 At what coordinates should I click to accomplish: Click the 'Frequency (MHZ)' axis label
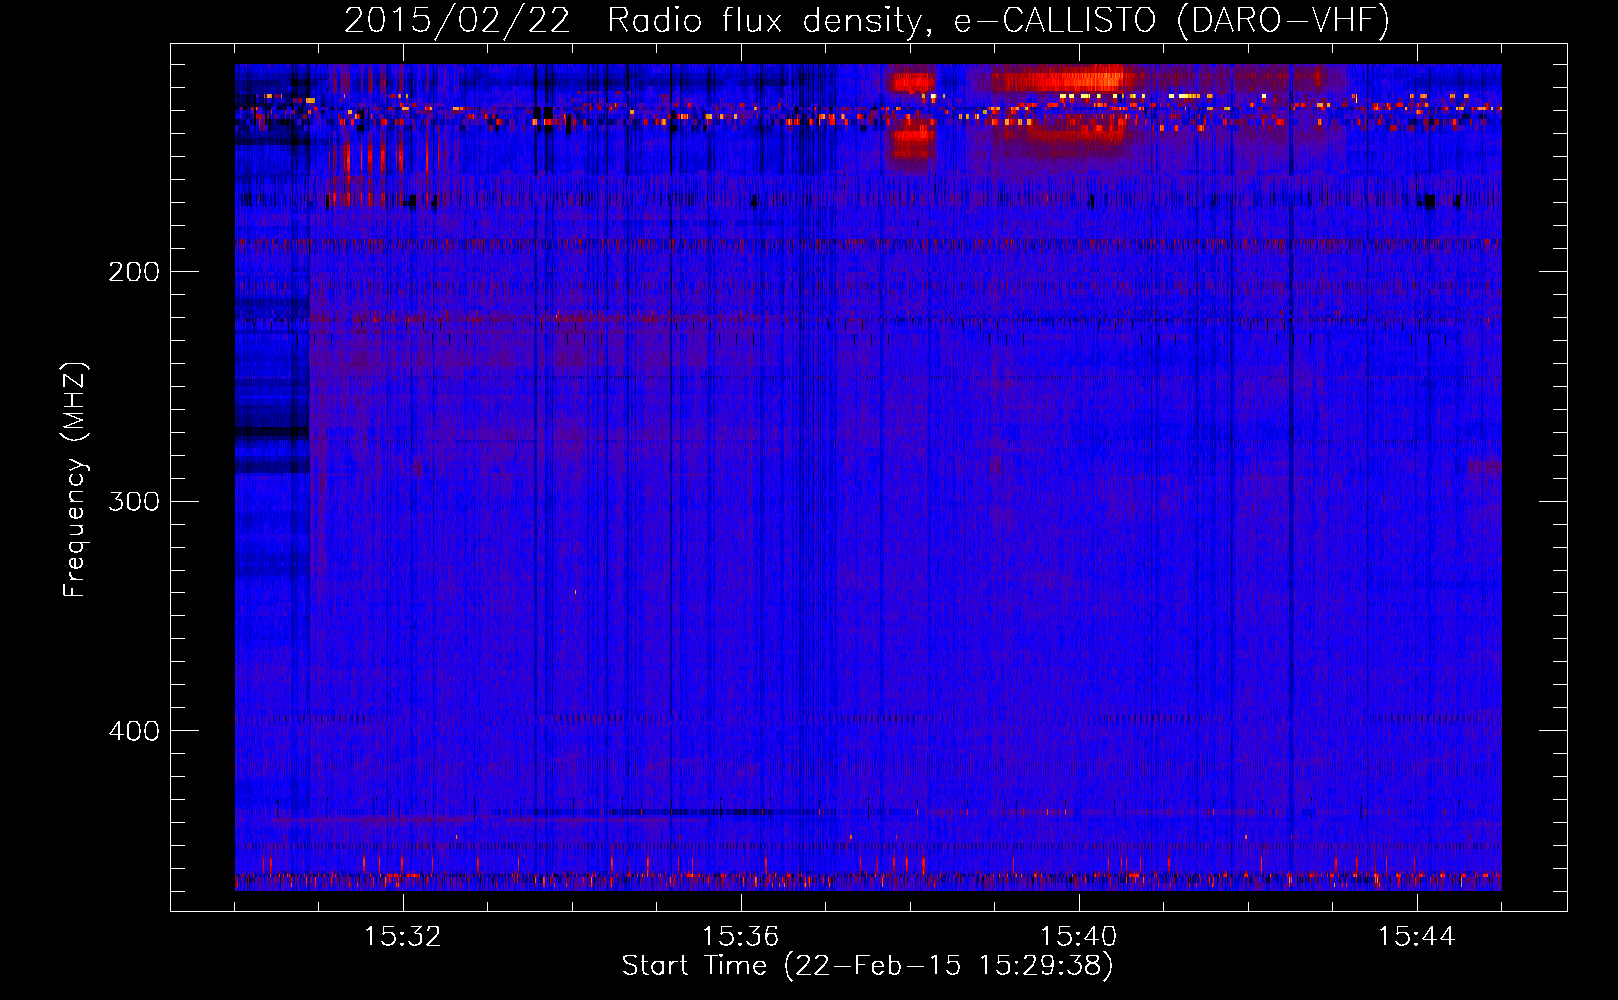coord(75,480)
